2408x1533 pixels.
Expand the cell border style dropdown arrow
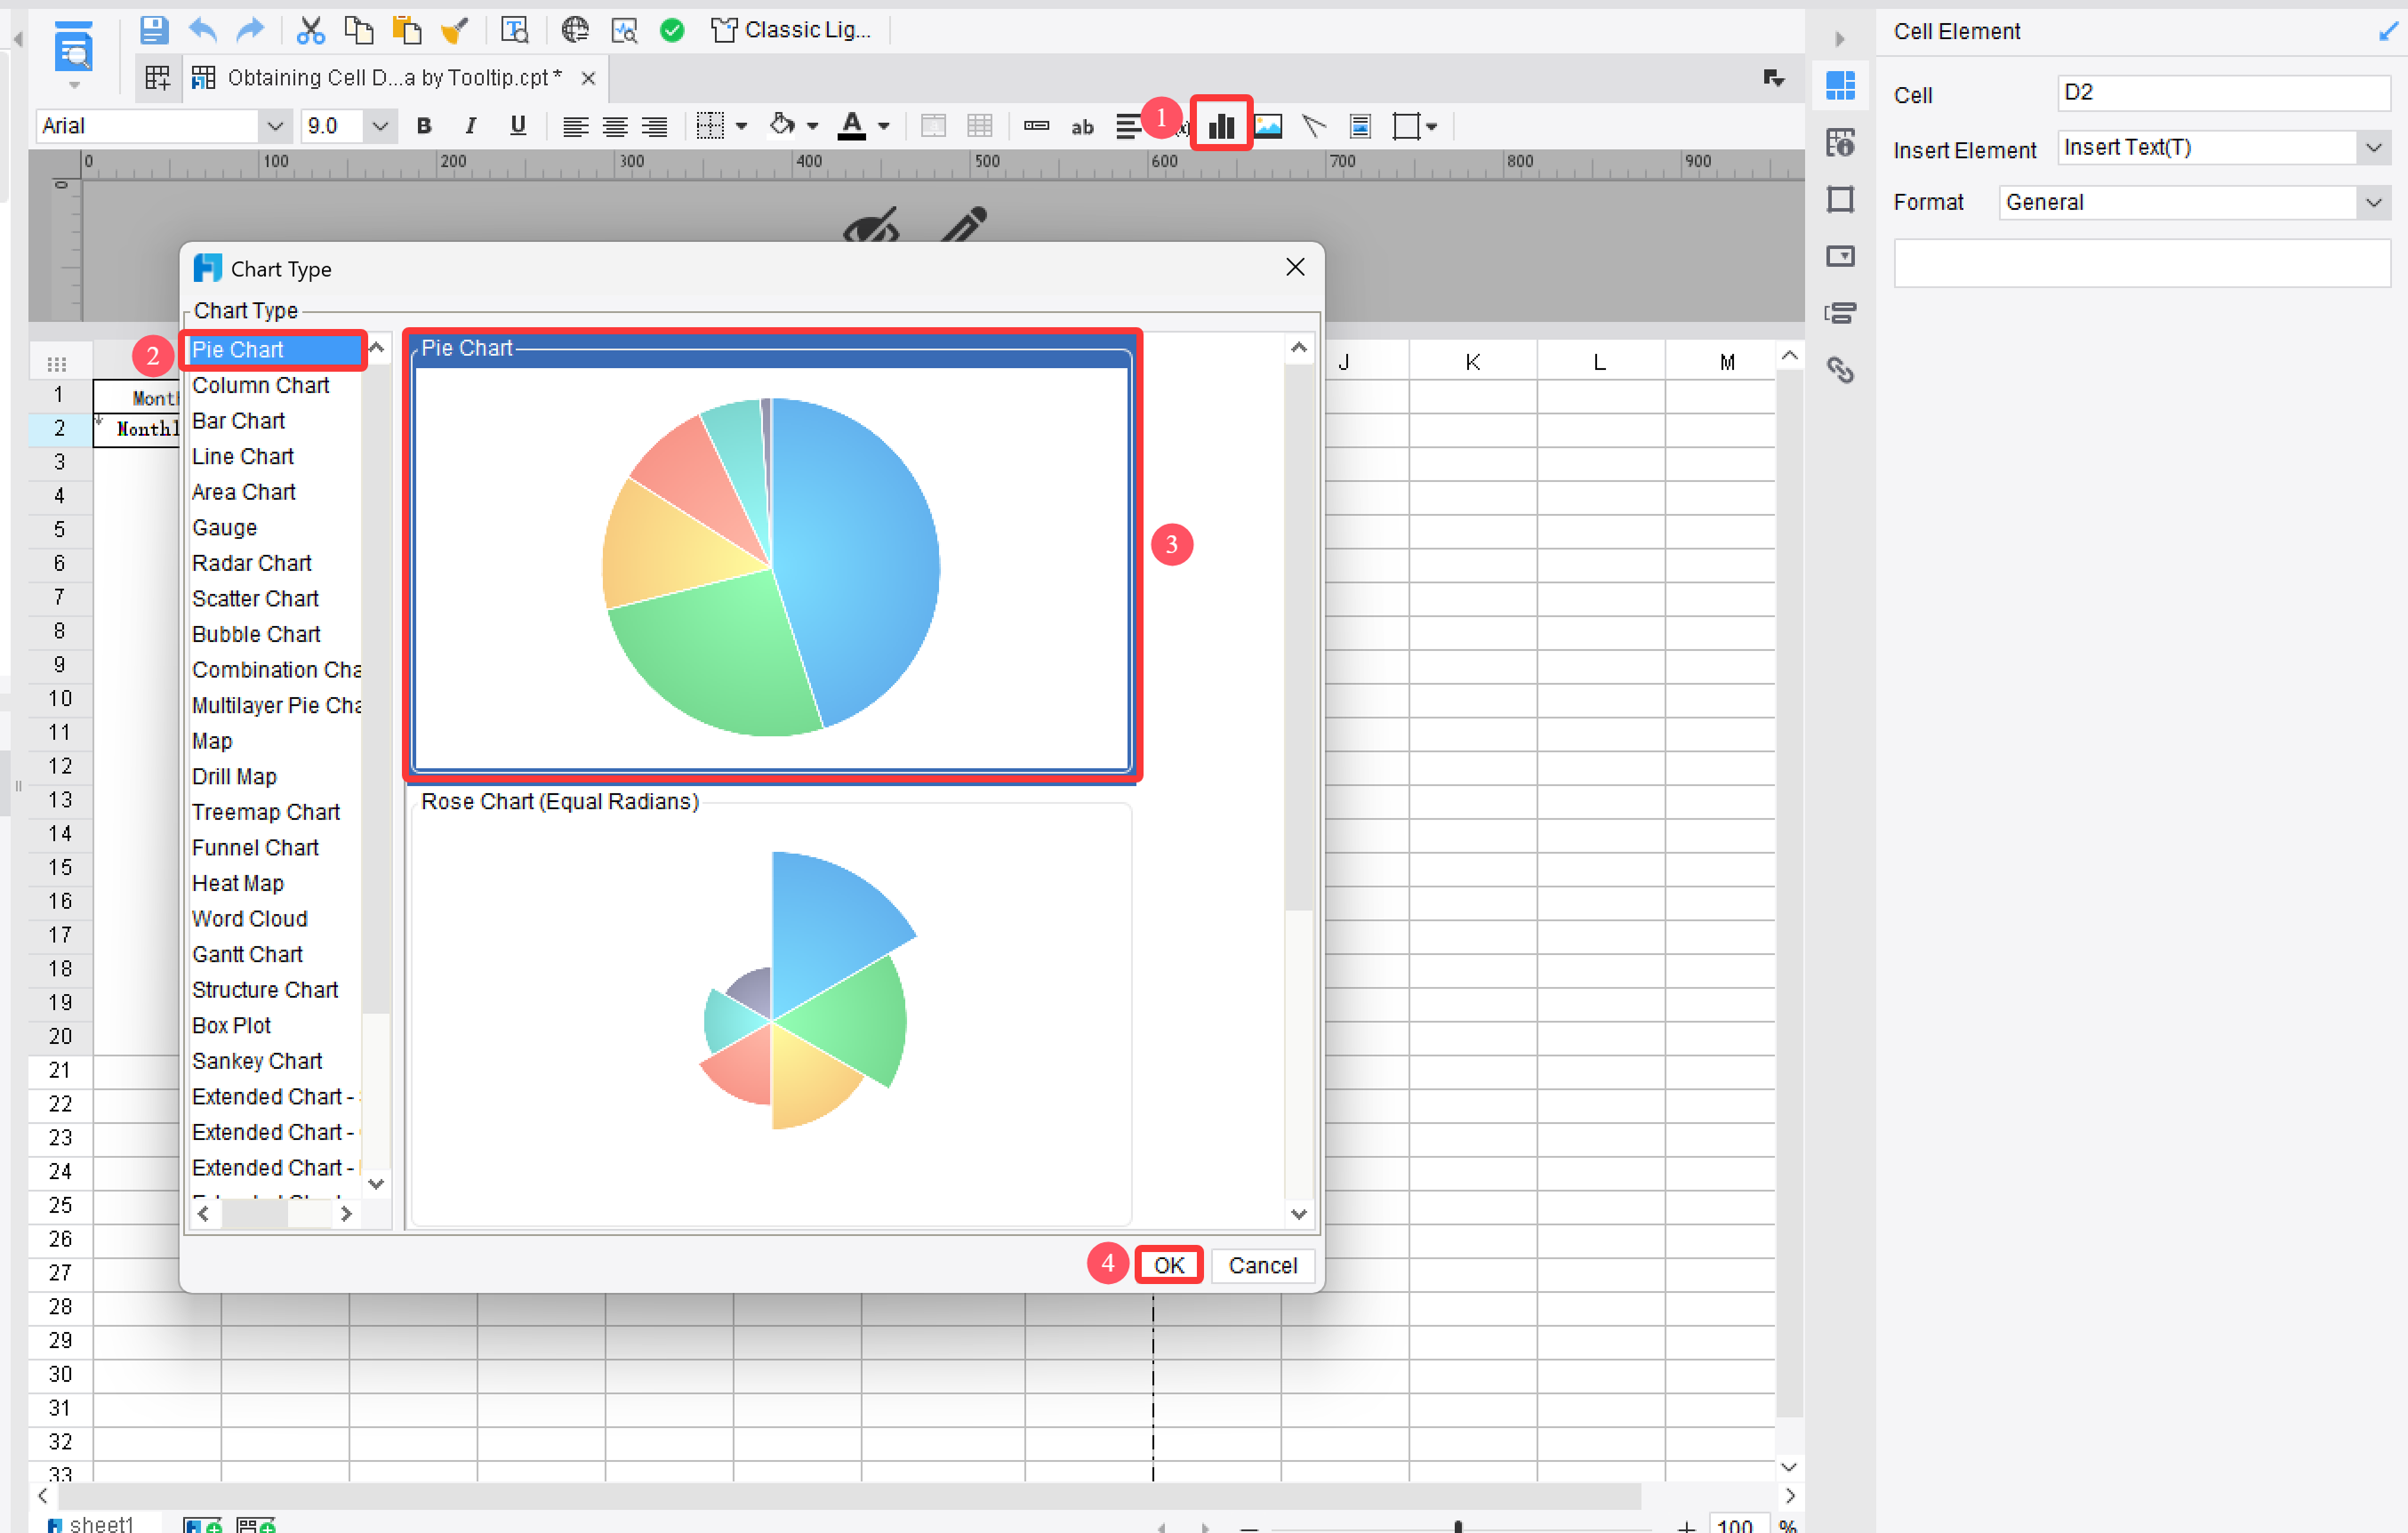[x=741, y=127]
